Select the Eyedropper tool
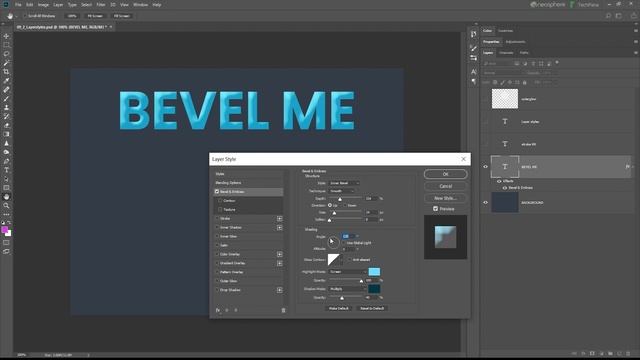 [x=6, y=81]
